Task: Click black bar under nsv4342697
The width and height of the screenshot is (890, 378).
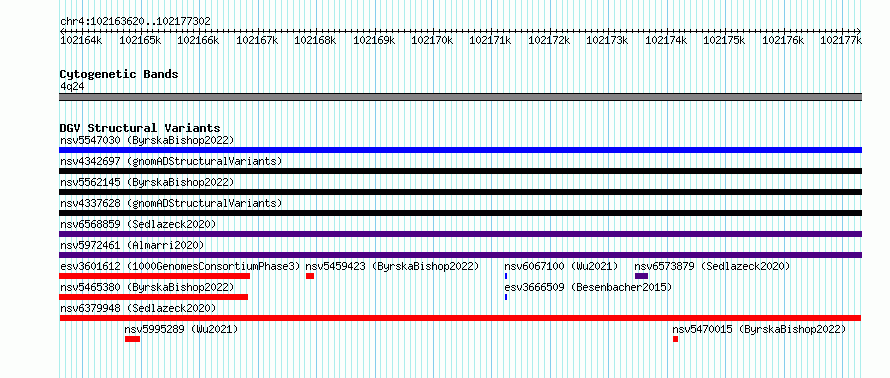Action: (x=460, y=171)
